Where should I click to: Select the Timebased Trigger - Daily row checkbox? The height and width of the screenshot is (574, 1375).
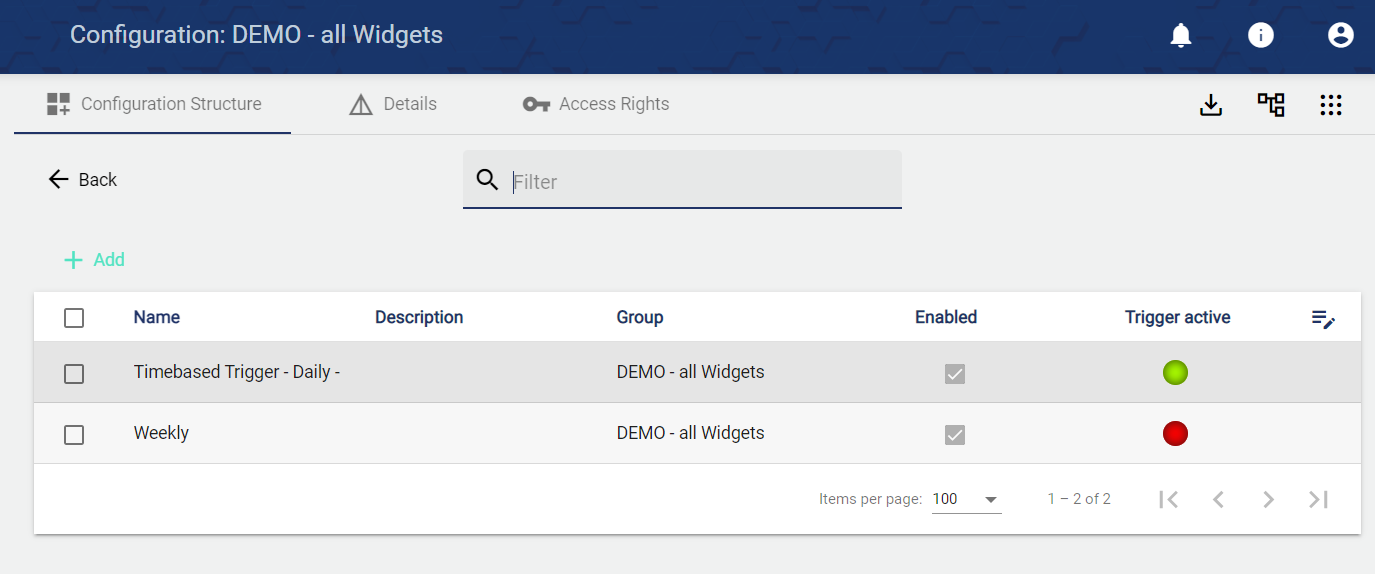coord(74,374)
